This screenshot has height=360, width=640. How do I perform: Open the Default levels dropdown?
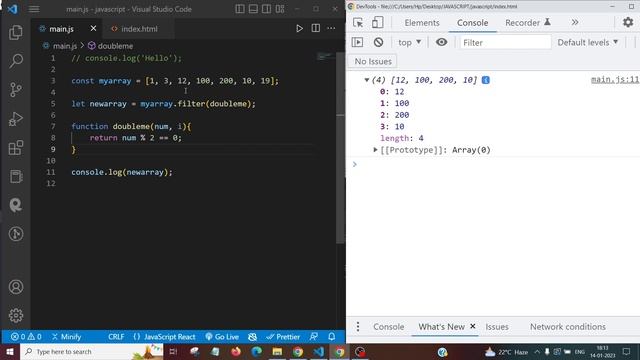(x=587, y=42)
